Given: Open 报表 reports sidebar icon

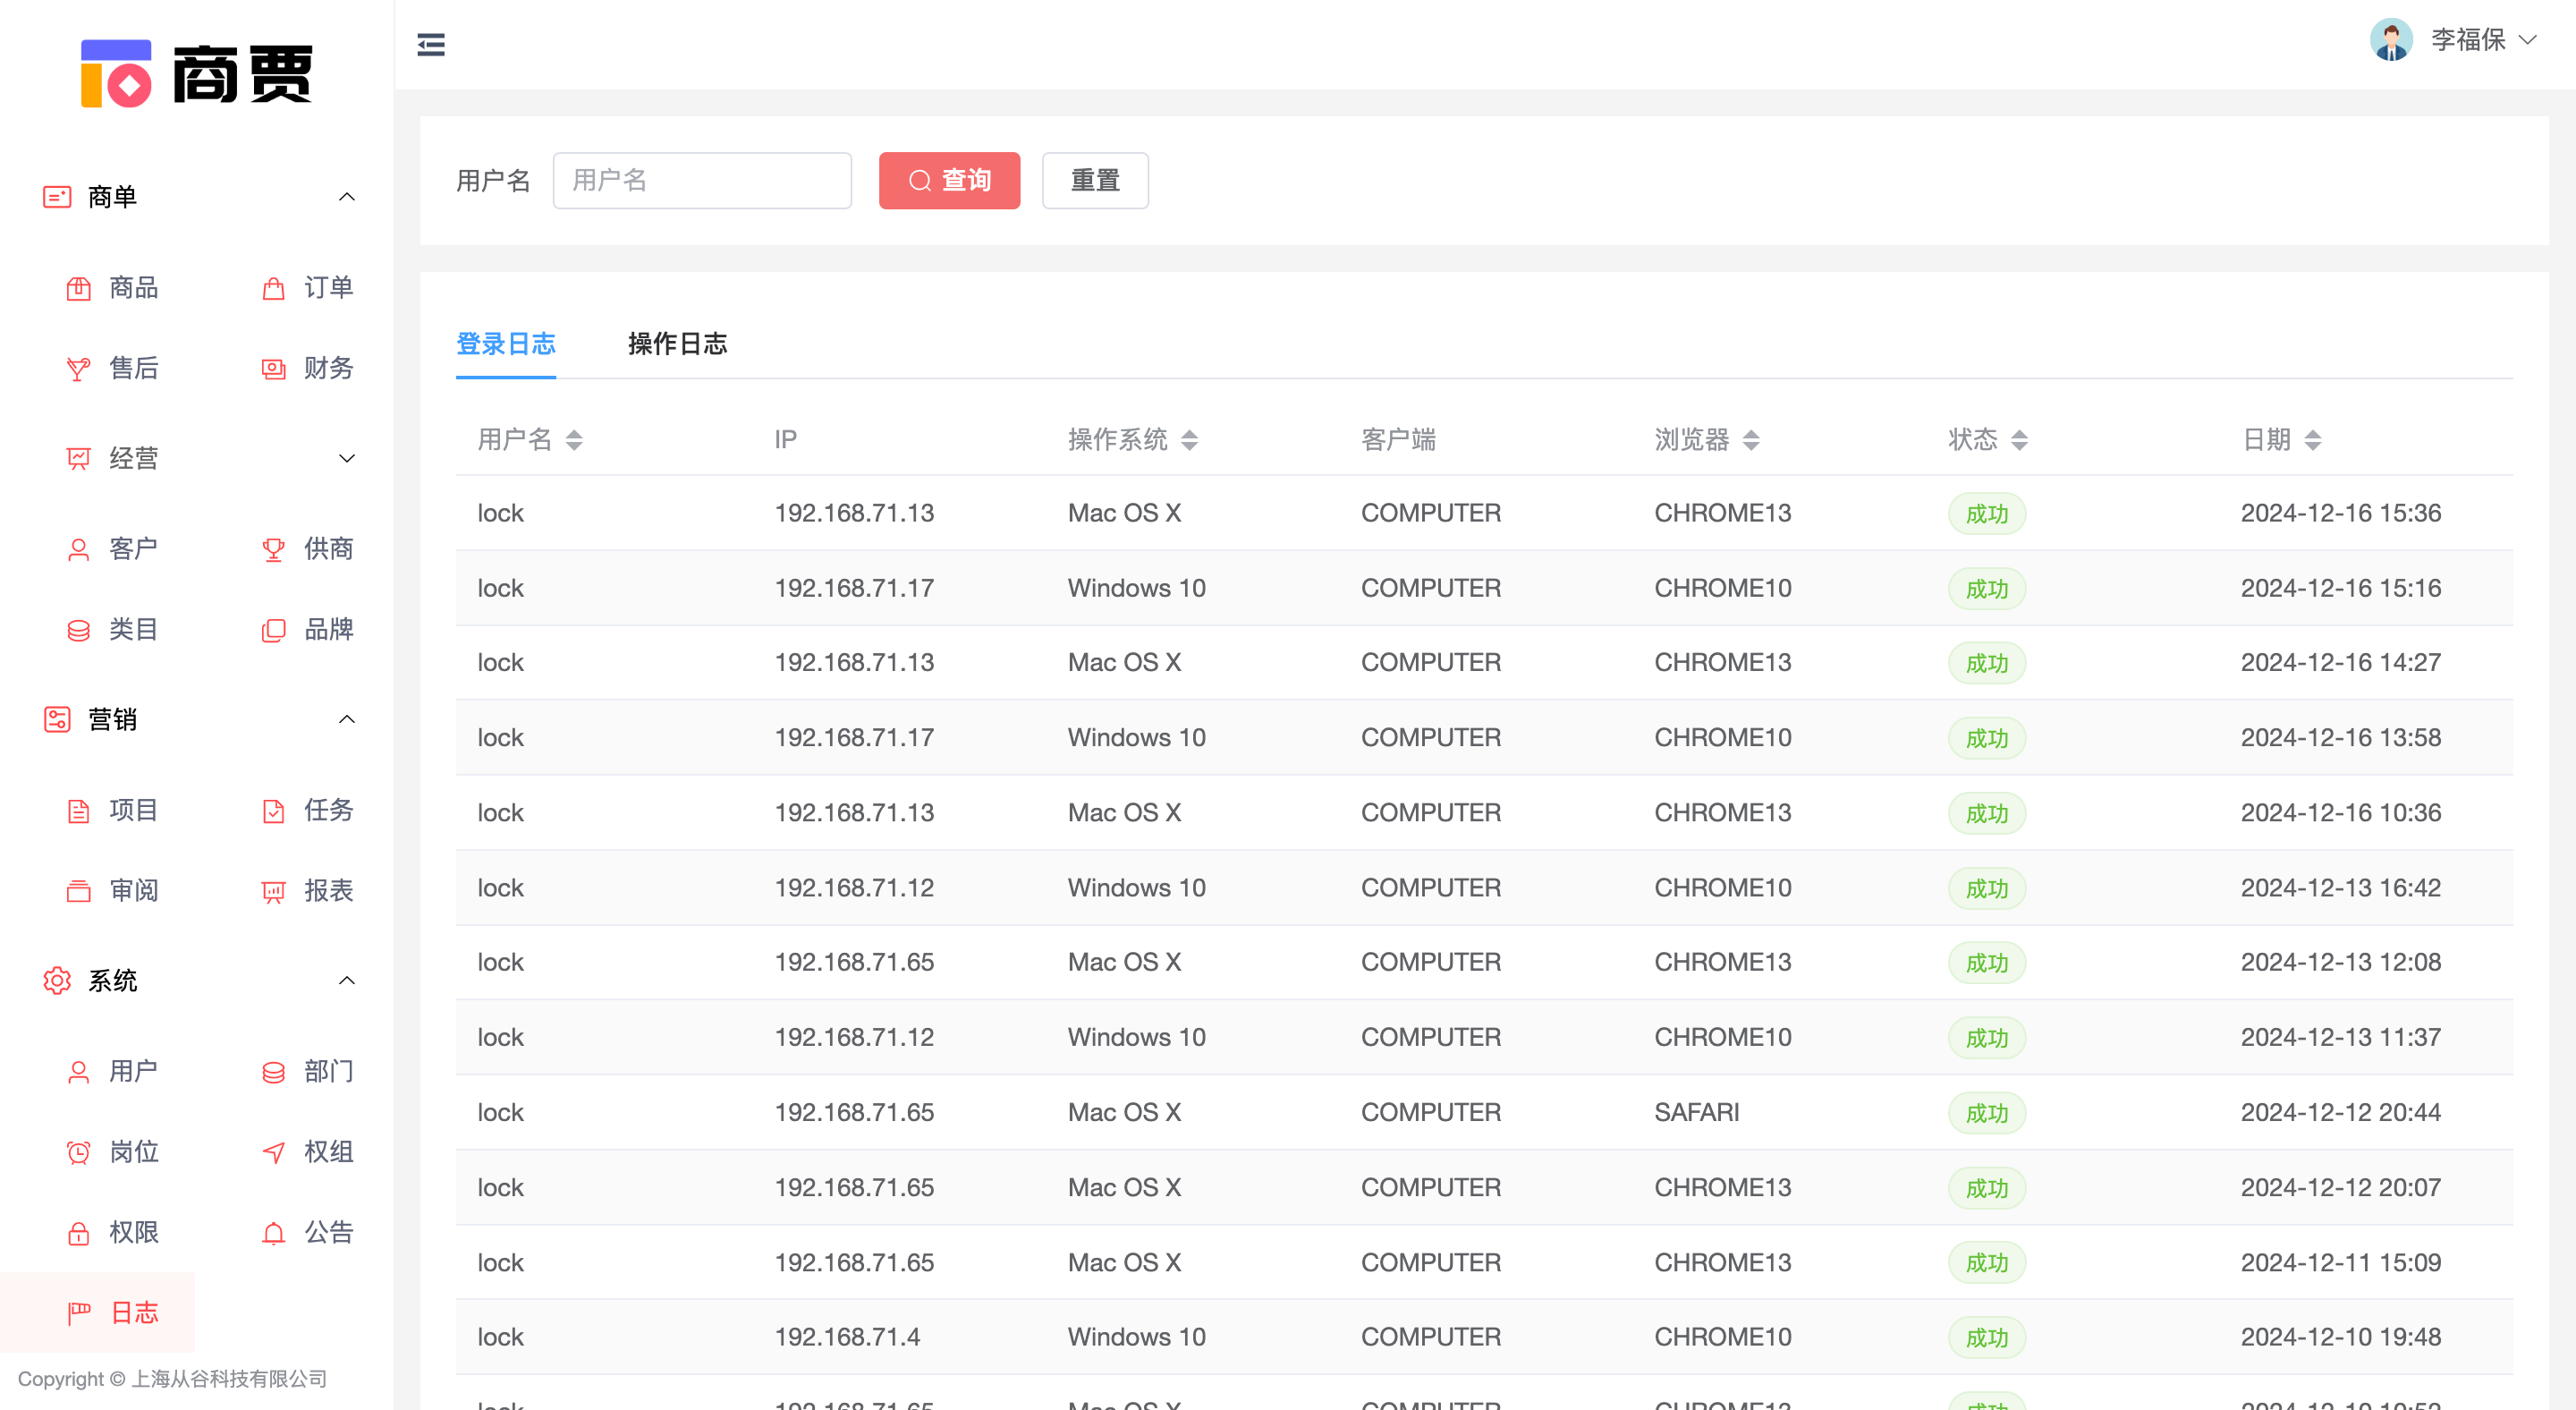Looking at the screenshot, I should click(273, 891).
